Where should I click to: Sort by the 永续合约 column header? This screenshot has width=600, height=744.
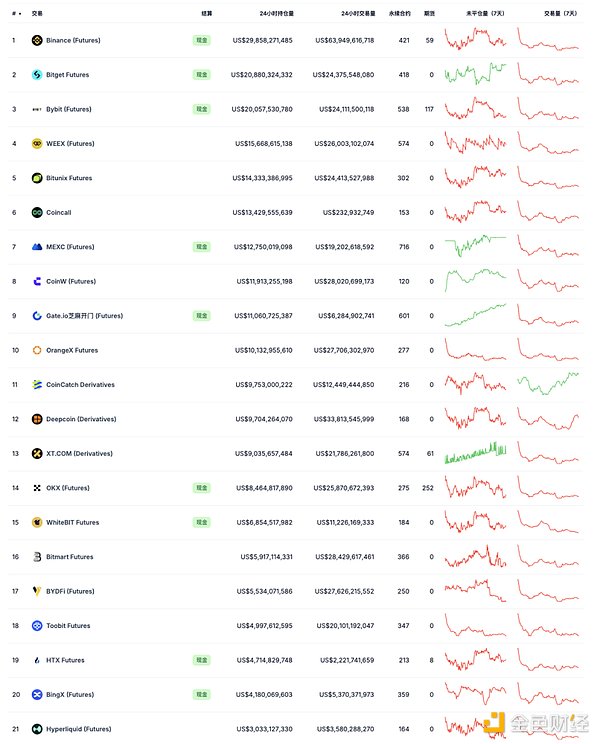tap(399, 13)
